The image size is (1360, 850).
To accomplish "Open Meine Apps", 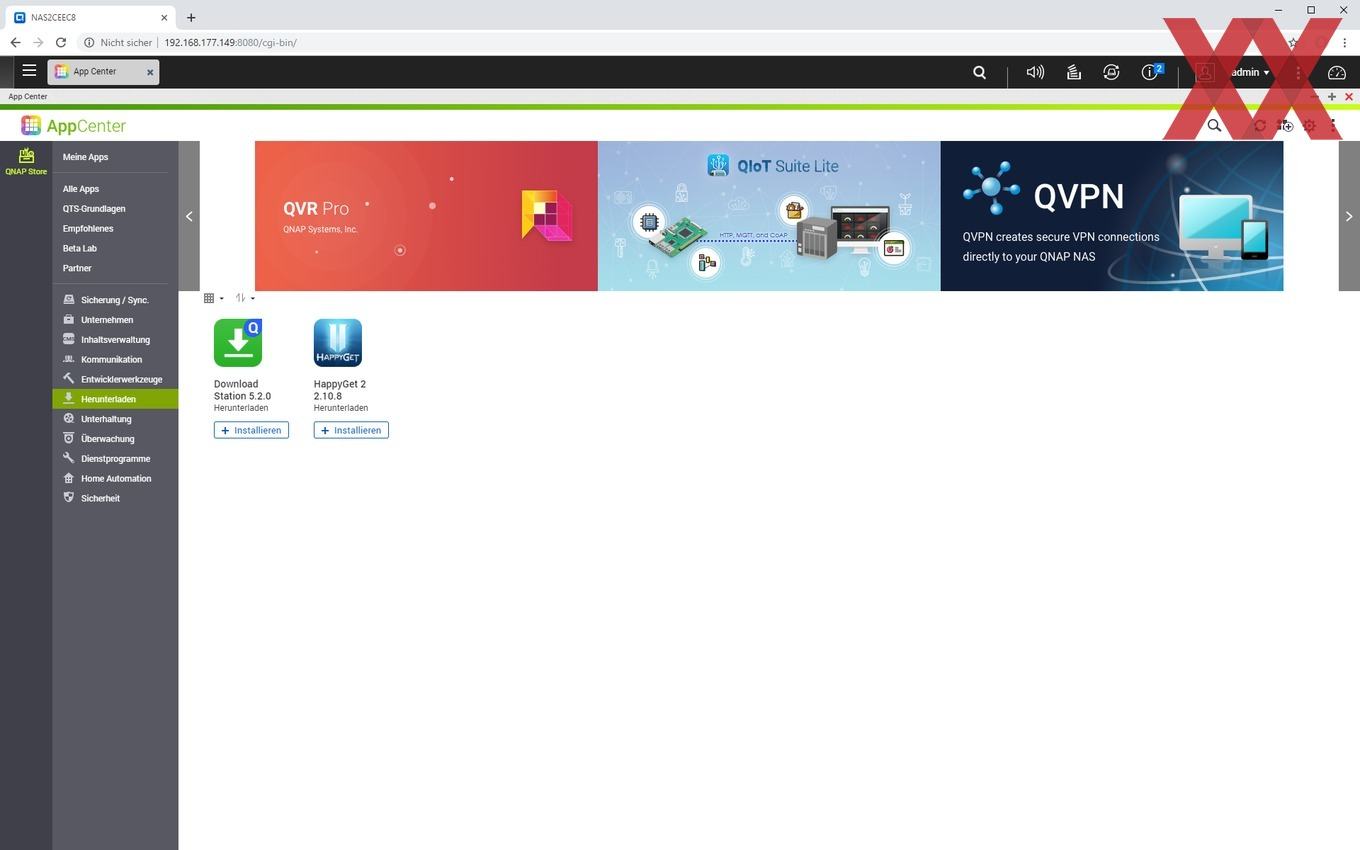I will click(x=85, y=157).
